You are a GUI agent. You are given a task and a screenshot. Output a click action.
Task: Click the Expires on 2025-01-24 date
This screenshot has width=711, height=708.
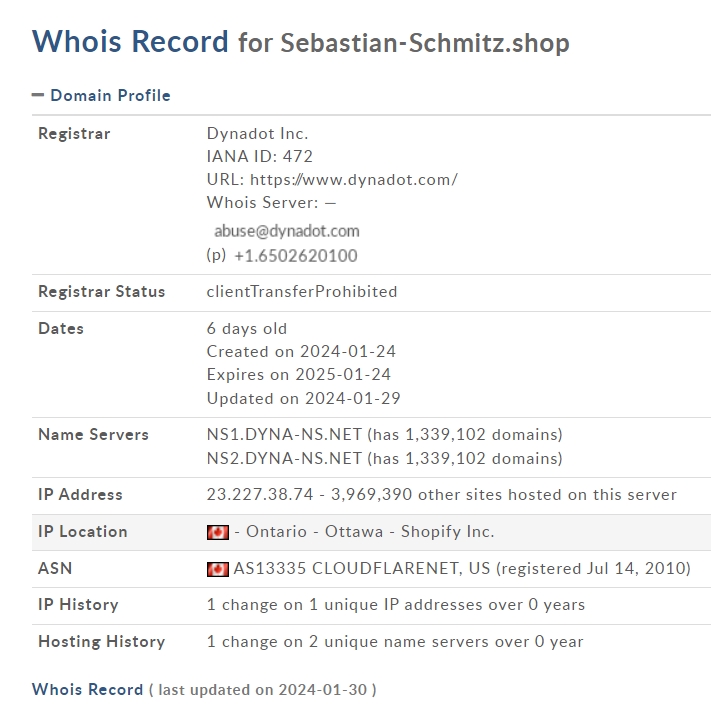click(299, 375)
